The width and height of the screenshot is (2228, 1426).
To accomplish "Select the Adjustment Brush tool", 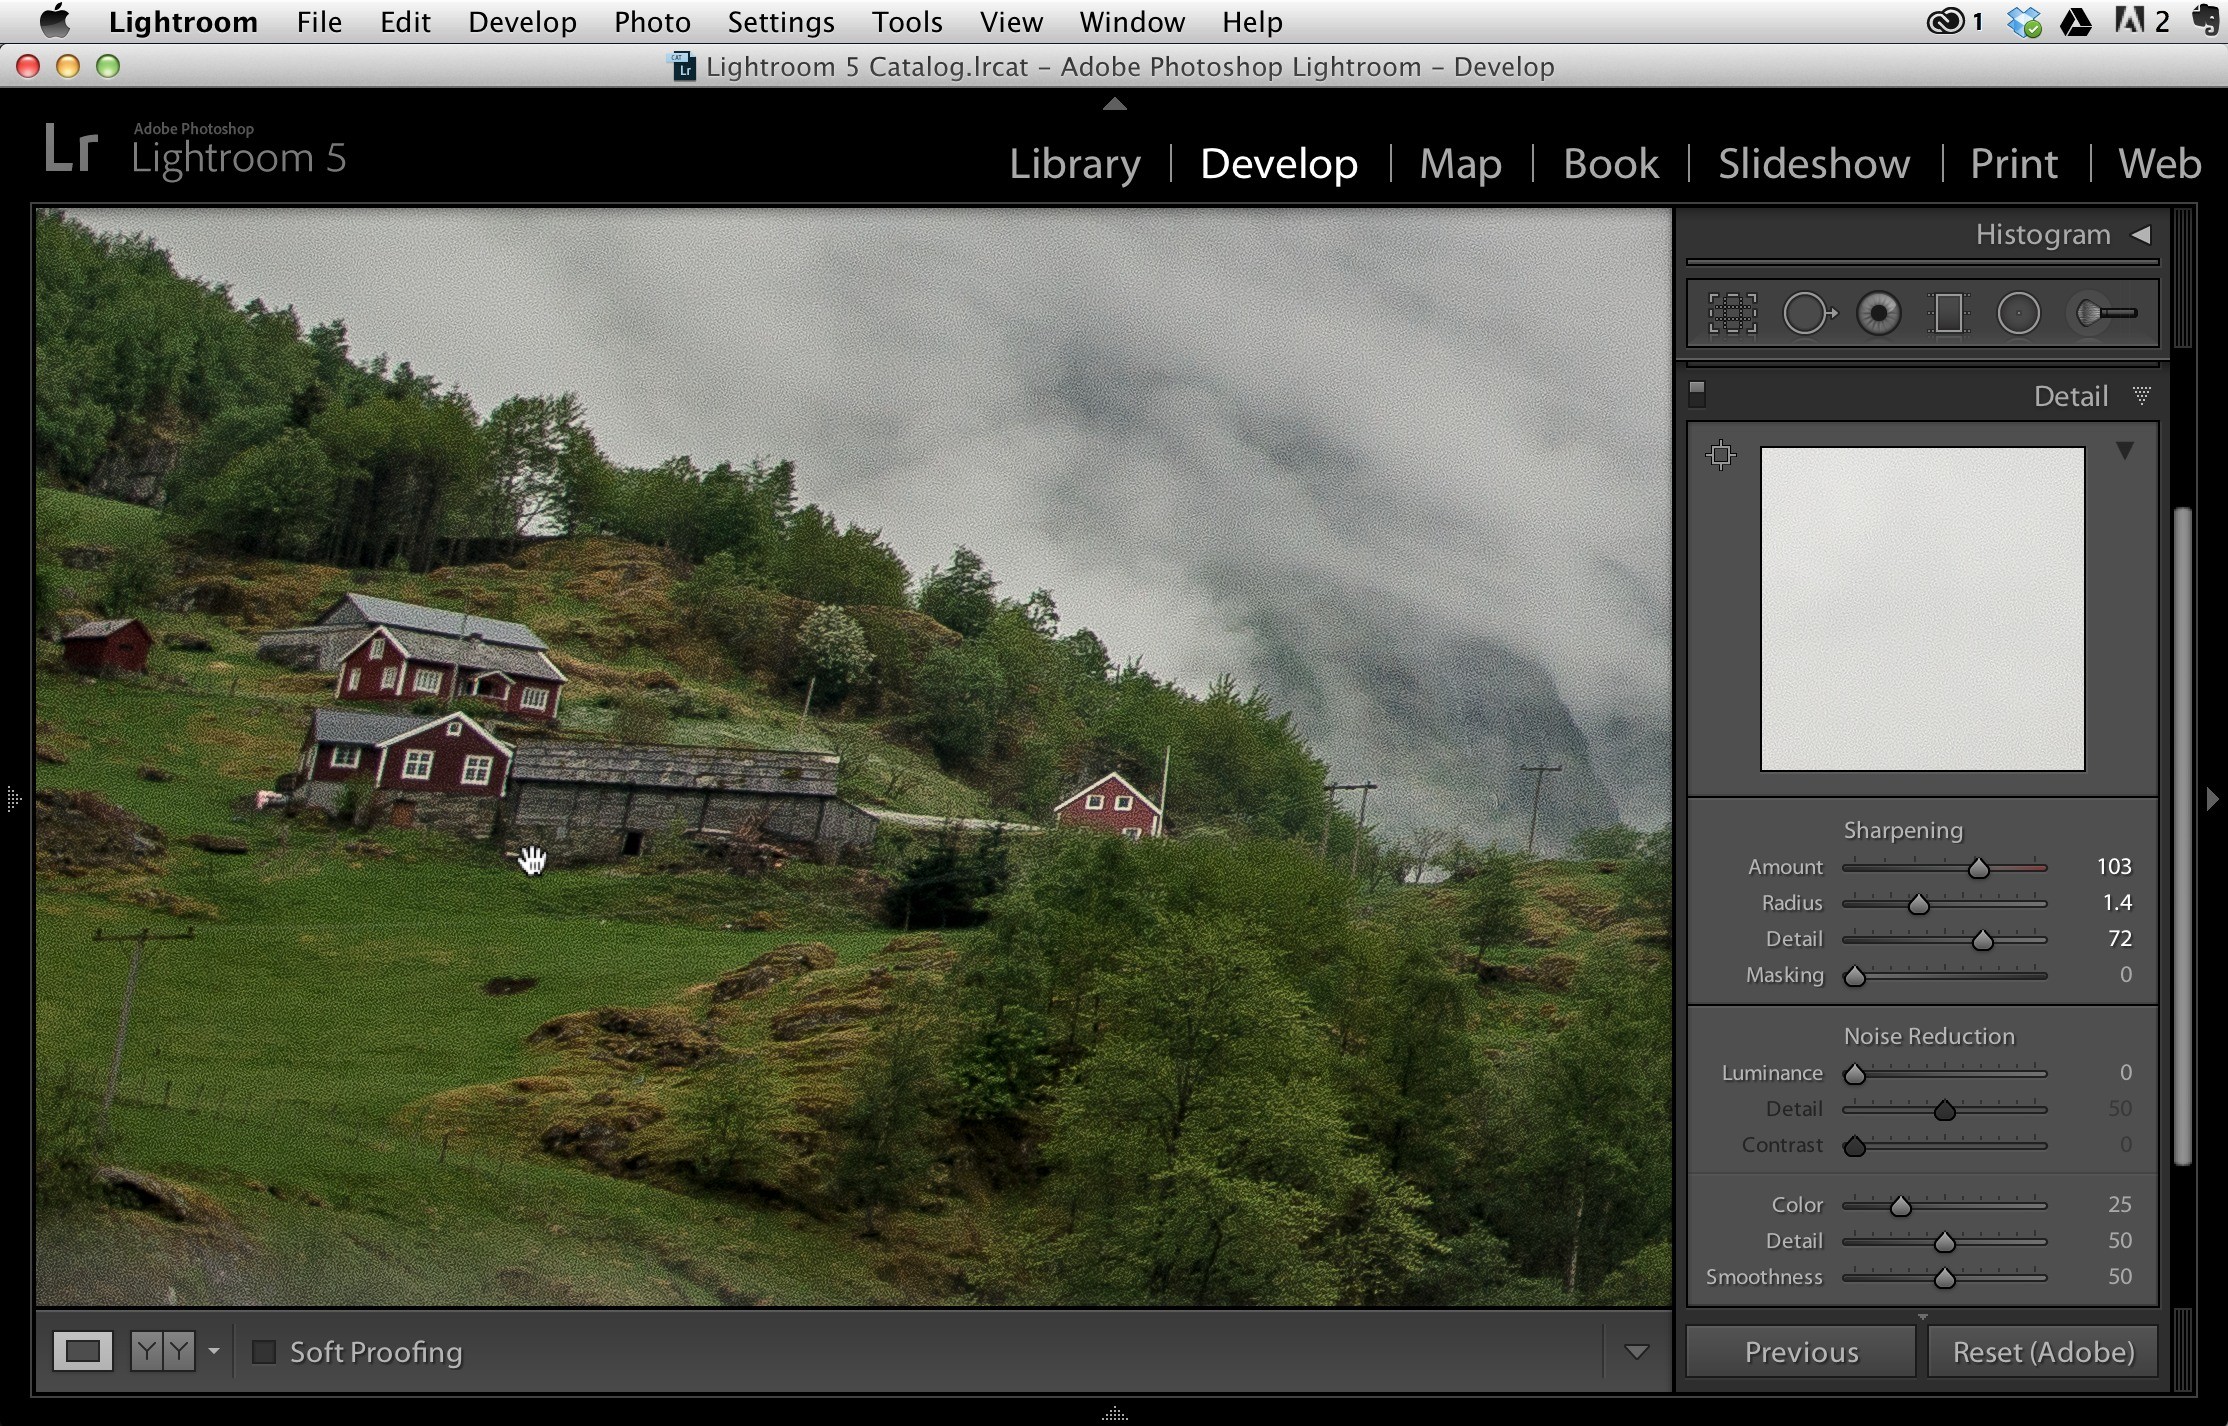I will click(x=2104, y=314).
